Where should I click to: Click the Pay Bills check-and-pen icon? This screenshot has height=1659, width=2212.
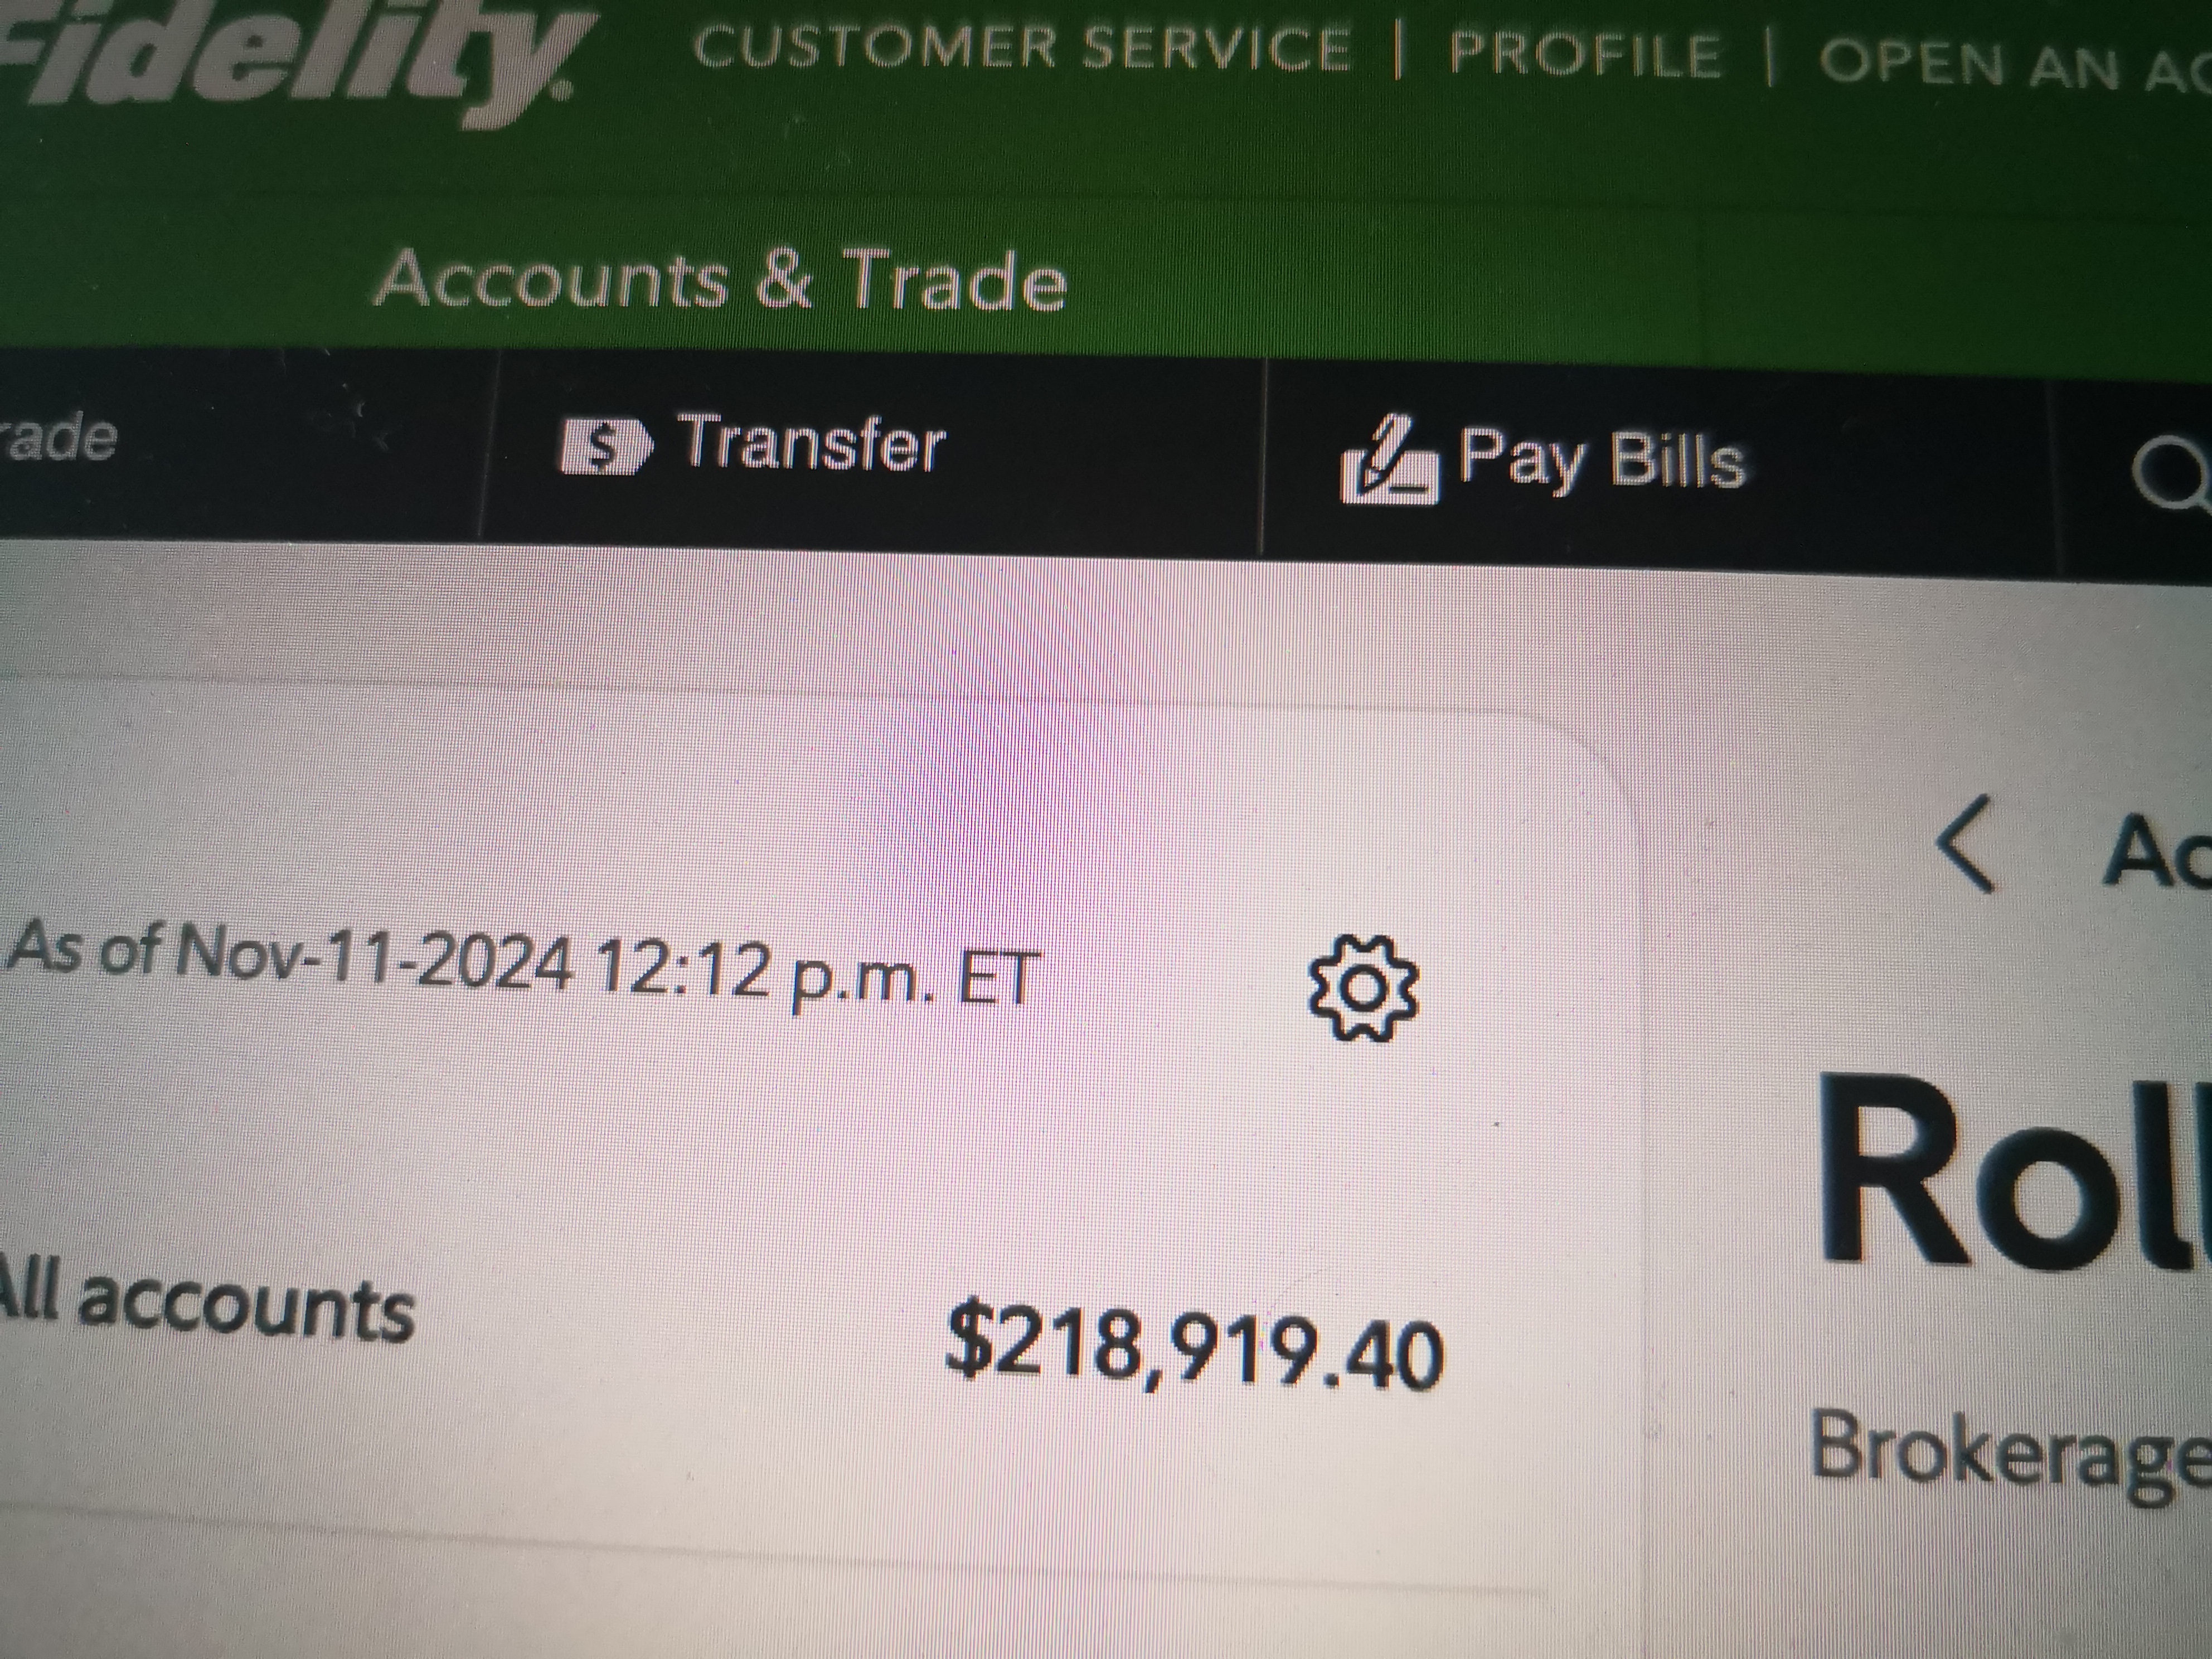click(x=1388, y=460)
